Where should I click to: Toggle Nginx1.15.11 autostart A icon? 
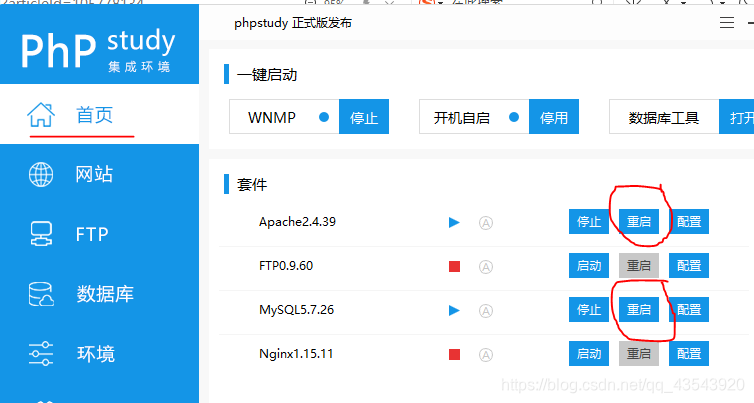[486, 355]
